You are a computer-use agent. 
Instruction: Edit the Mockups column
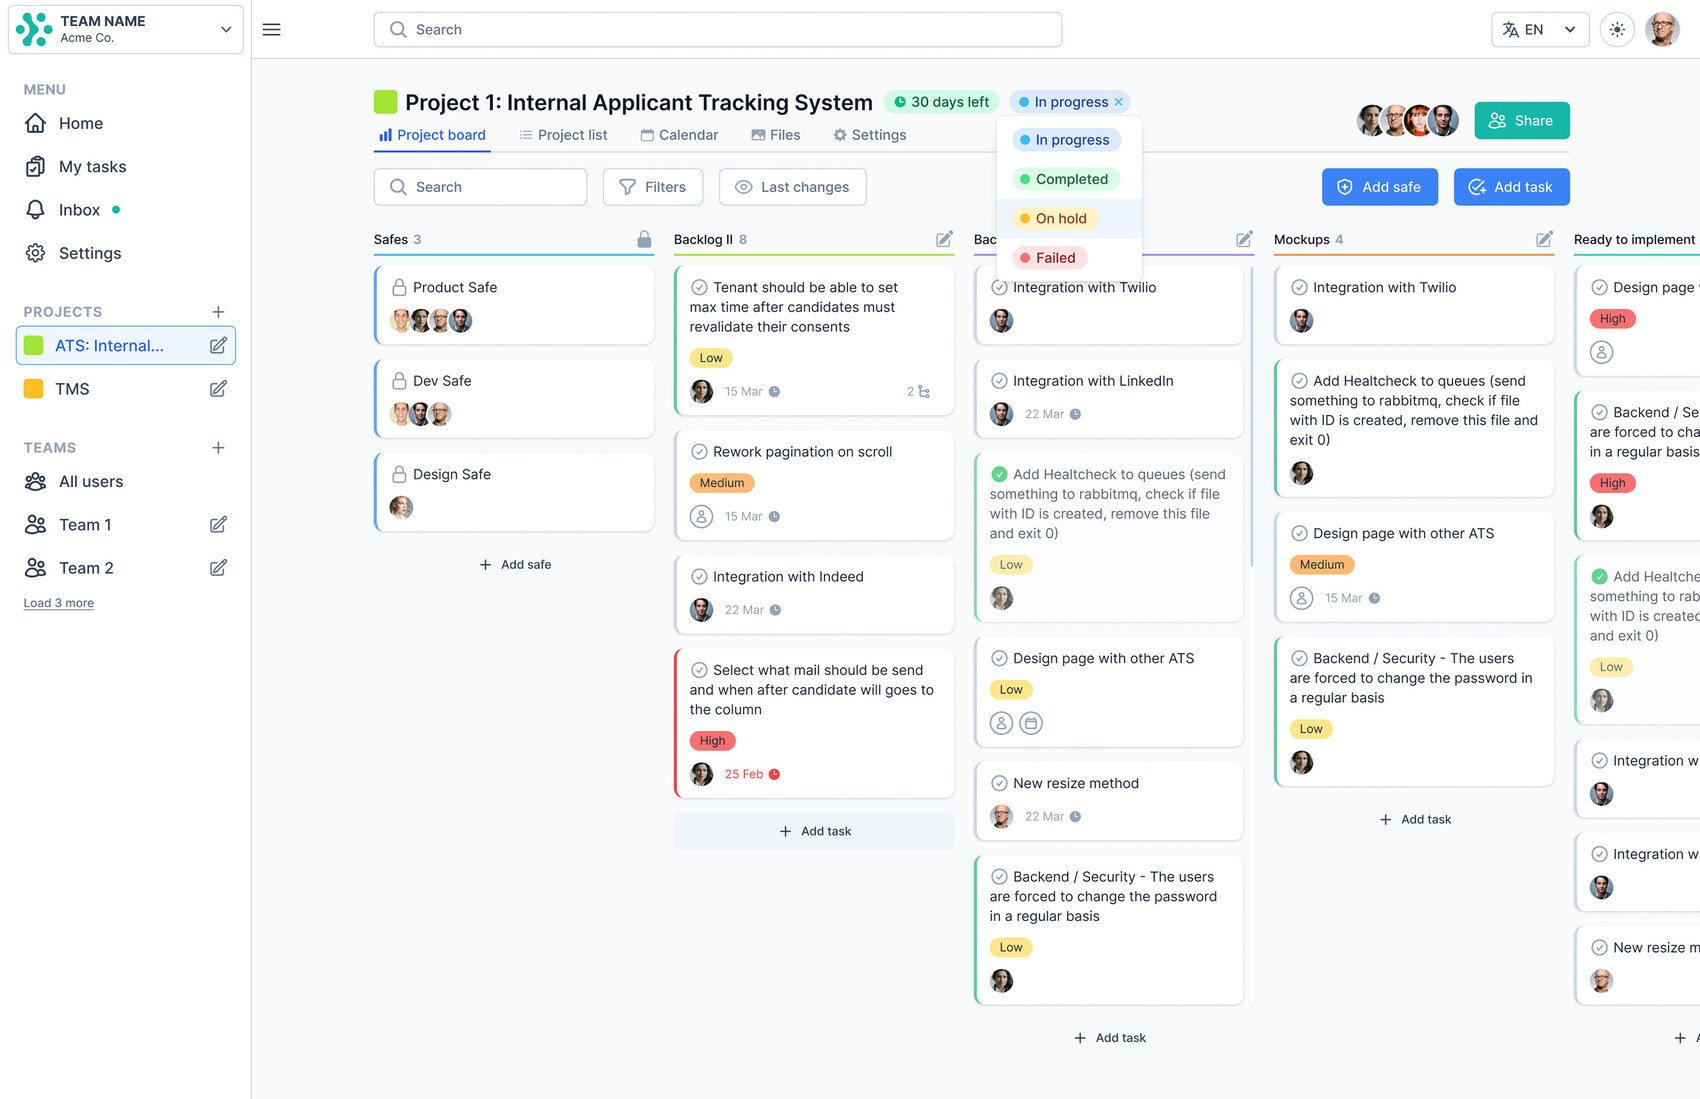click(x=1544, y=239)
